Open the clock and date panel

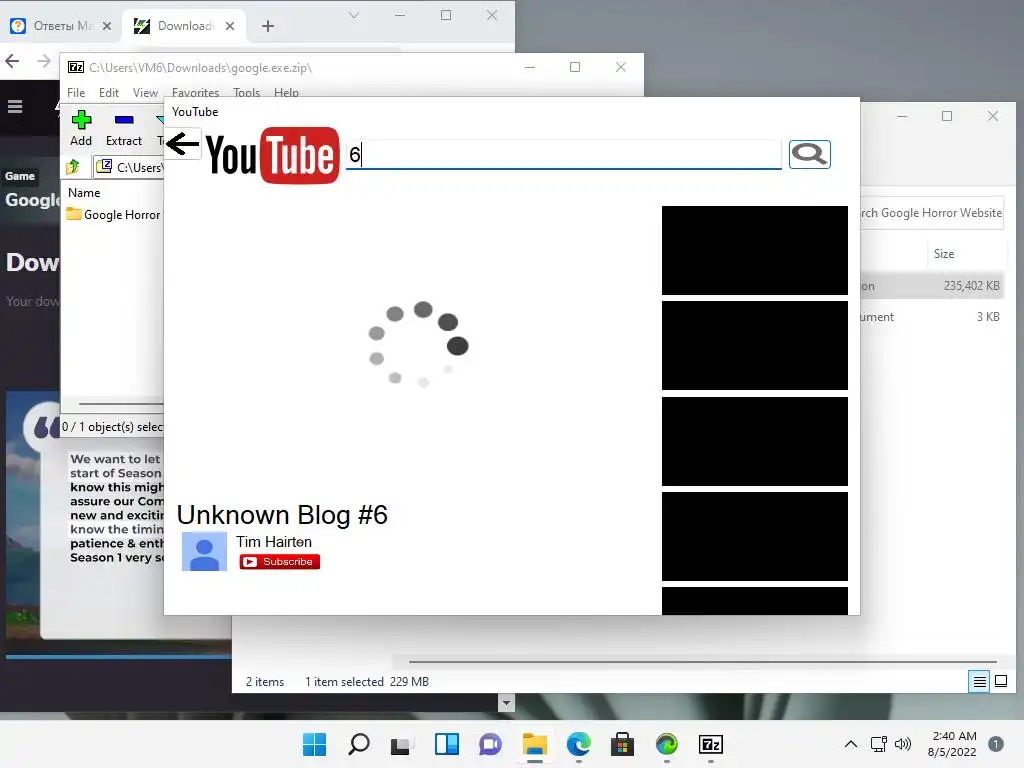click(x=953, y=744)
